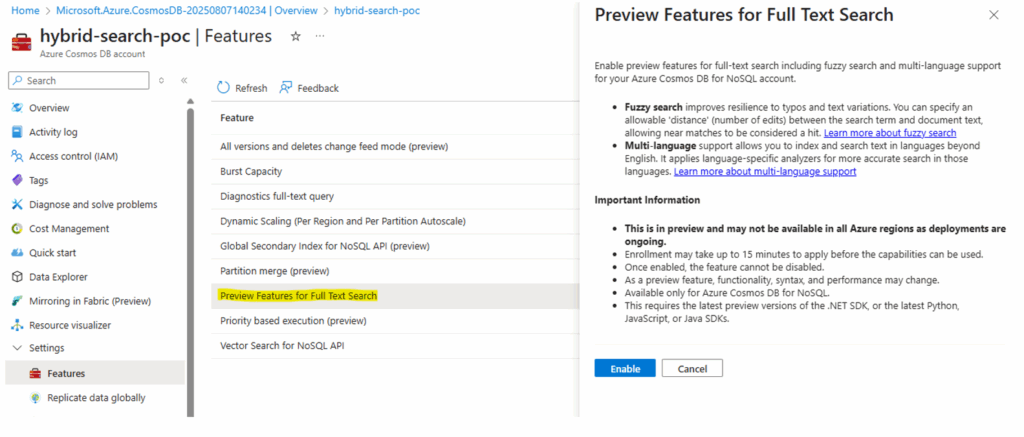Go to Home breadcrumb
This screenshot has width=1024, height=437.
click(25, 10)
